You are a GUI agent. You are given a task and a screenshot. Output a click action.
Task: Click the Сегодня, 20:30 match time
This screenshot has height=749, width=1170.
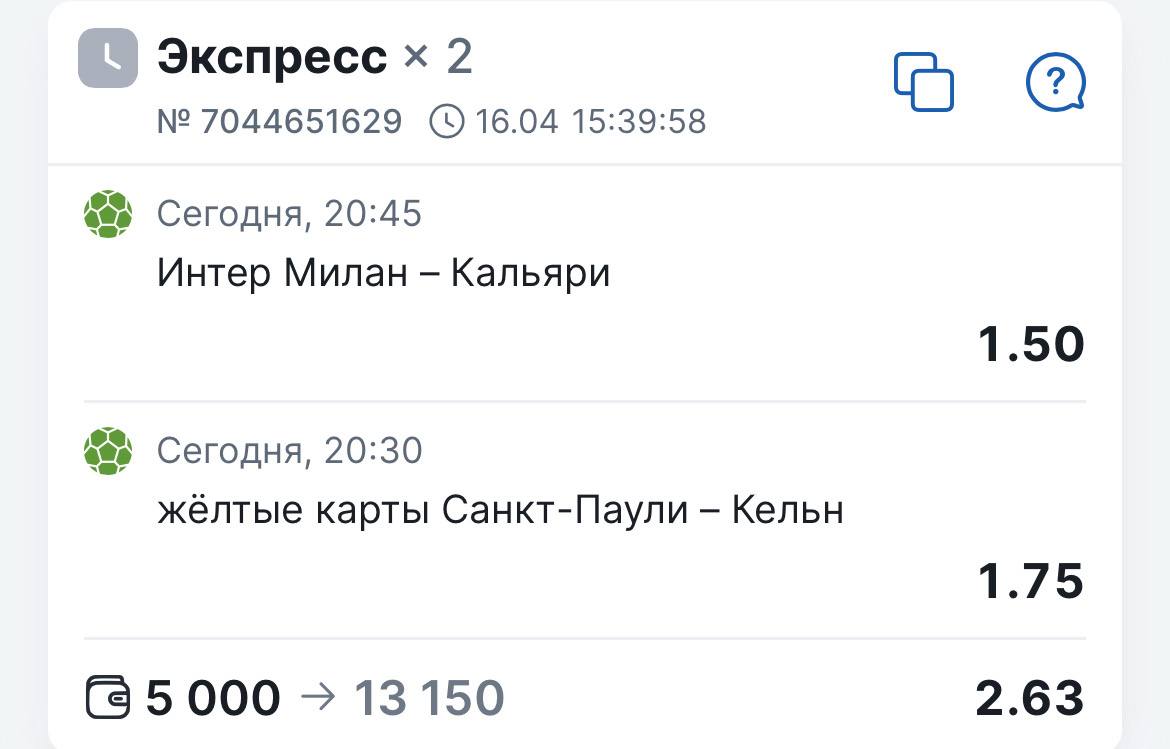[289, 451]
